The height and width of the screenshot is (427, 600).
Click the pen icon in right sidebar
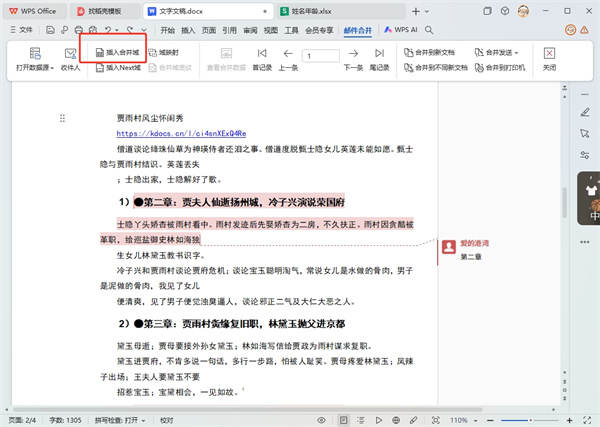[585, 112]
